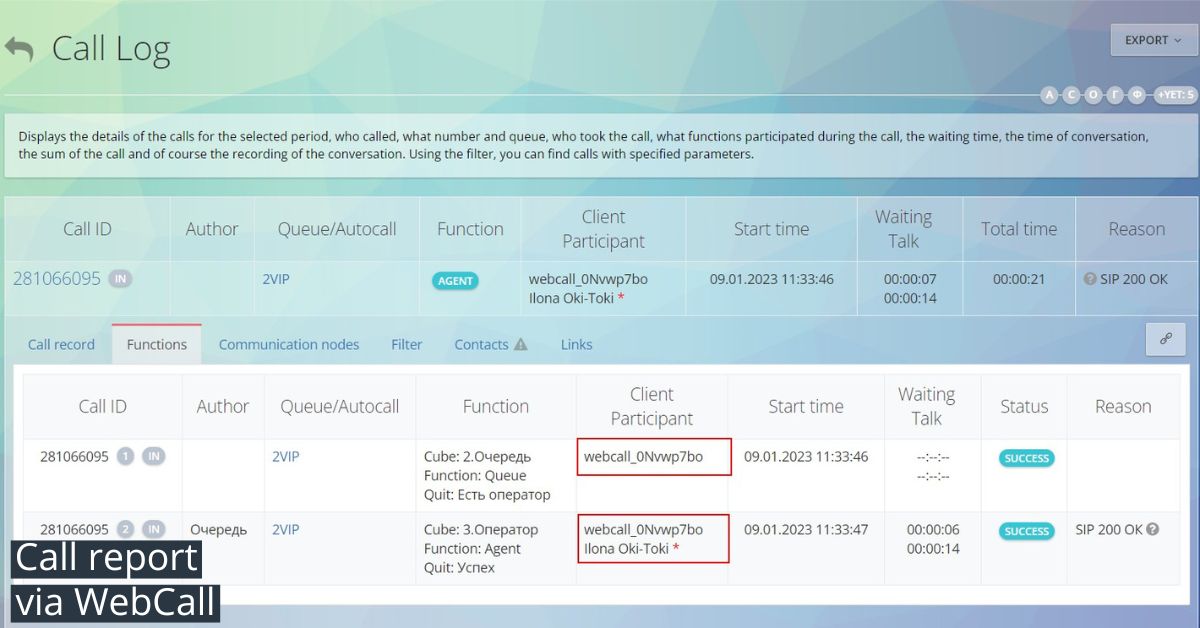Click the 'C' filter circle
1200x628 pixels.
[1071, 95]
